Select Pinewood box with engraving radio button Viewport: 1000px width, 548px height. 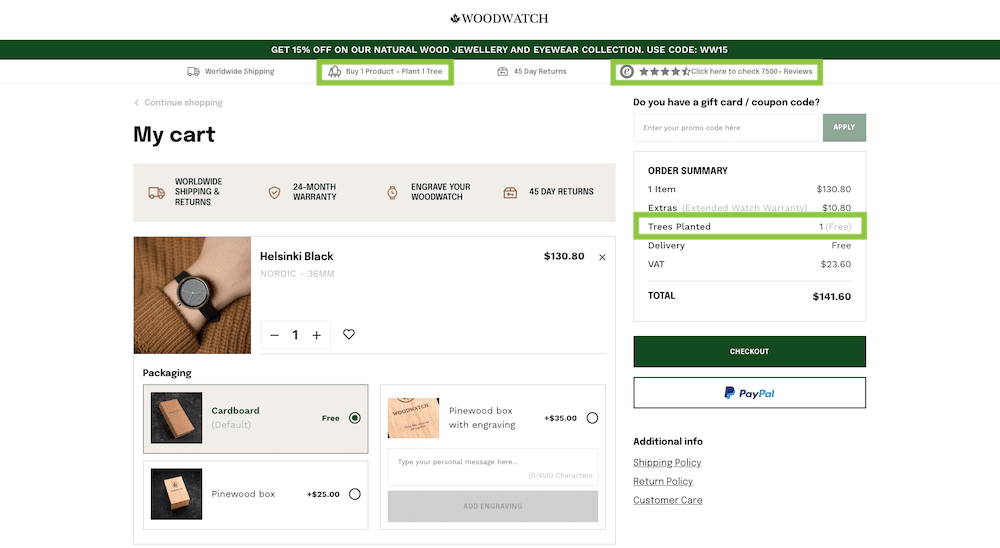point(592,418)
